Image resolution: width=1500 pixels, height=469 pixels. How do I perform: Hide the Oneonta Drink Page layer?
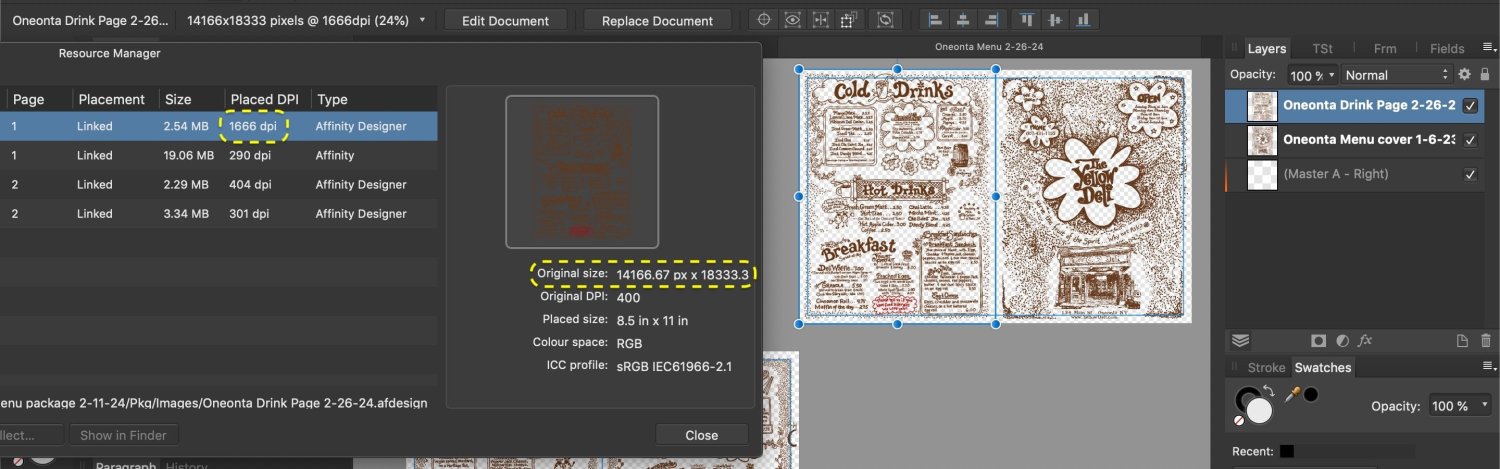pos(1470,106)
